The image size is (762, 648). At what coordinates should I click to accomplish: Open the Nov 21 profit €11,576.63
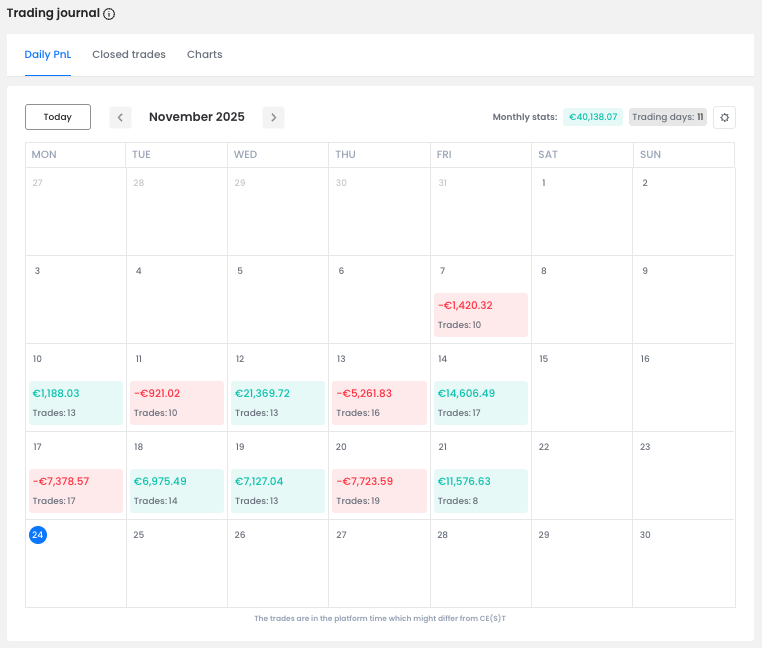tap(481, 490)
